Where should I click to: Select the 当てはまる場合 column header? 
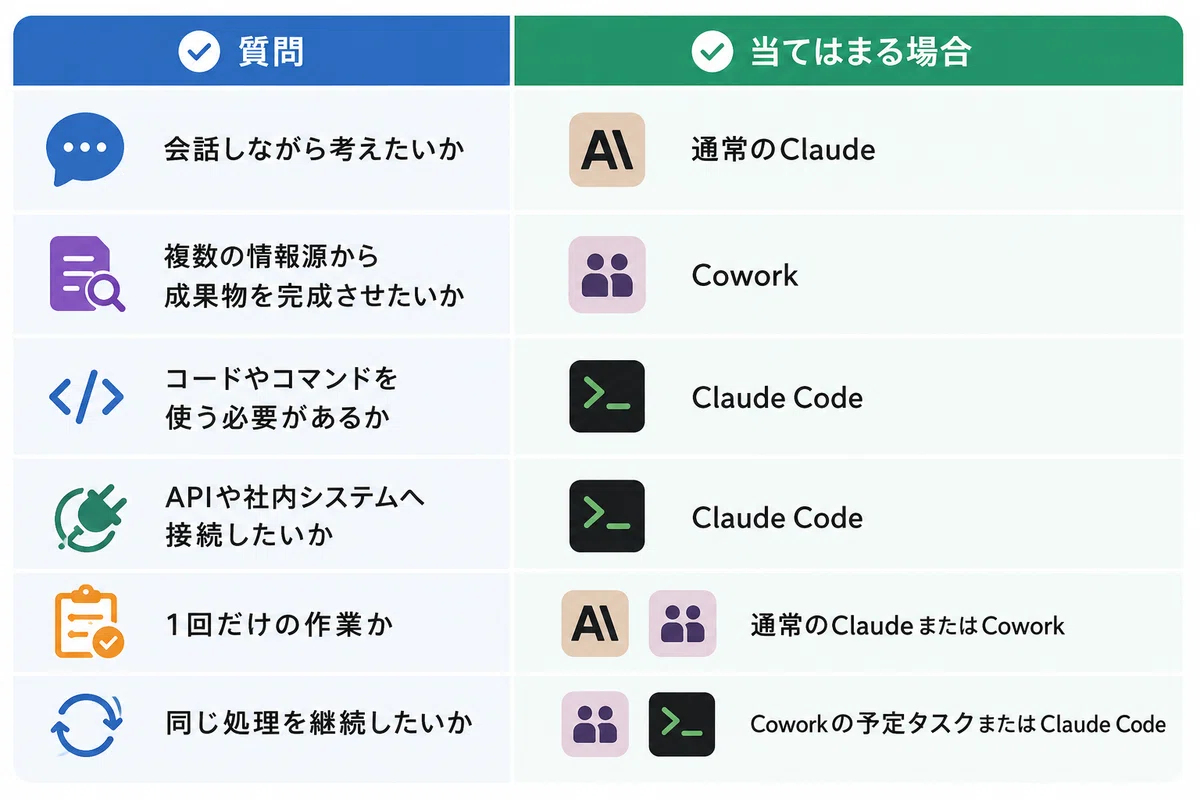[848, 51]
